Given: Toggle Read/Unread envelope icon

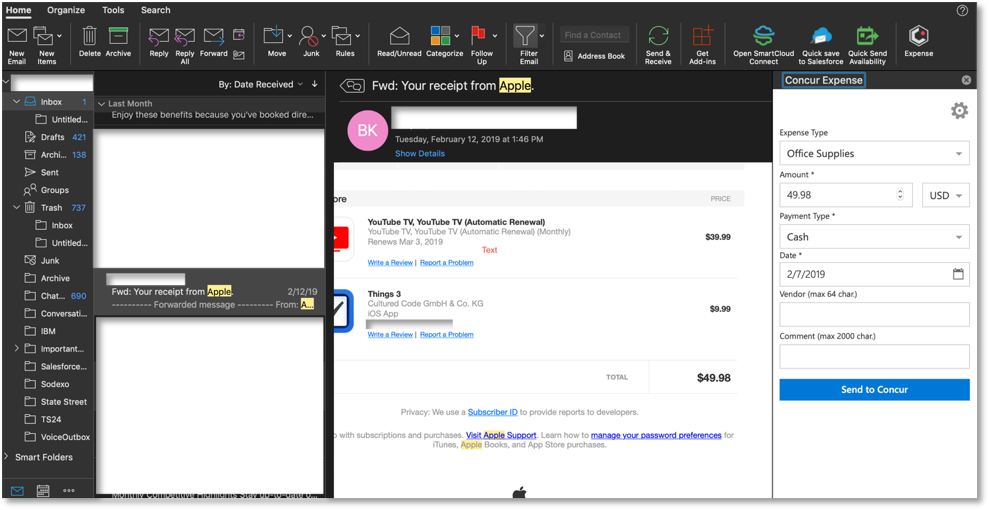Looking at the screenshot, I should [399, 37].
